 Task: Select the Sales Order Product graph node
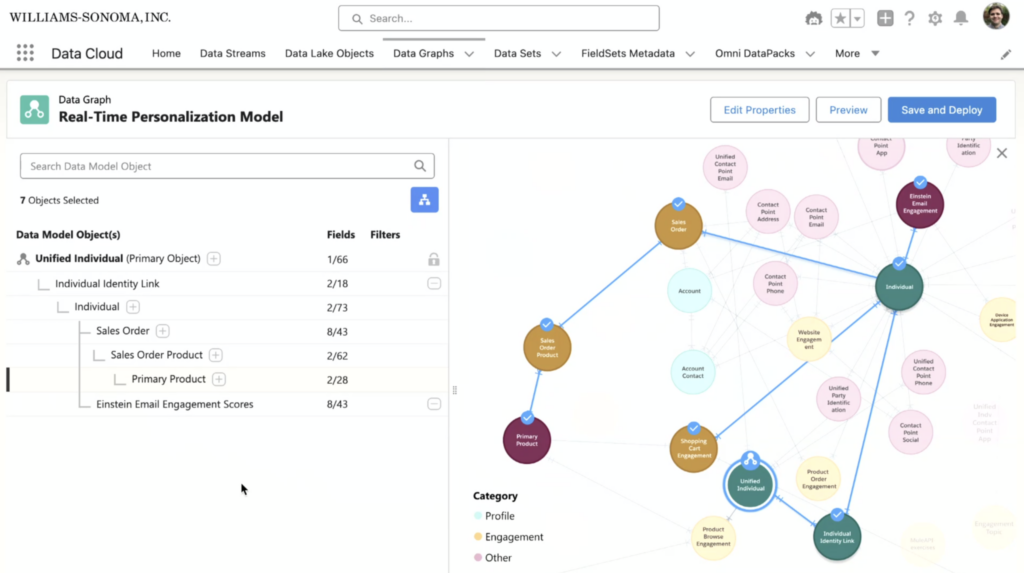(x=547, y=347)
